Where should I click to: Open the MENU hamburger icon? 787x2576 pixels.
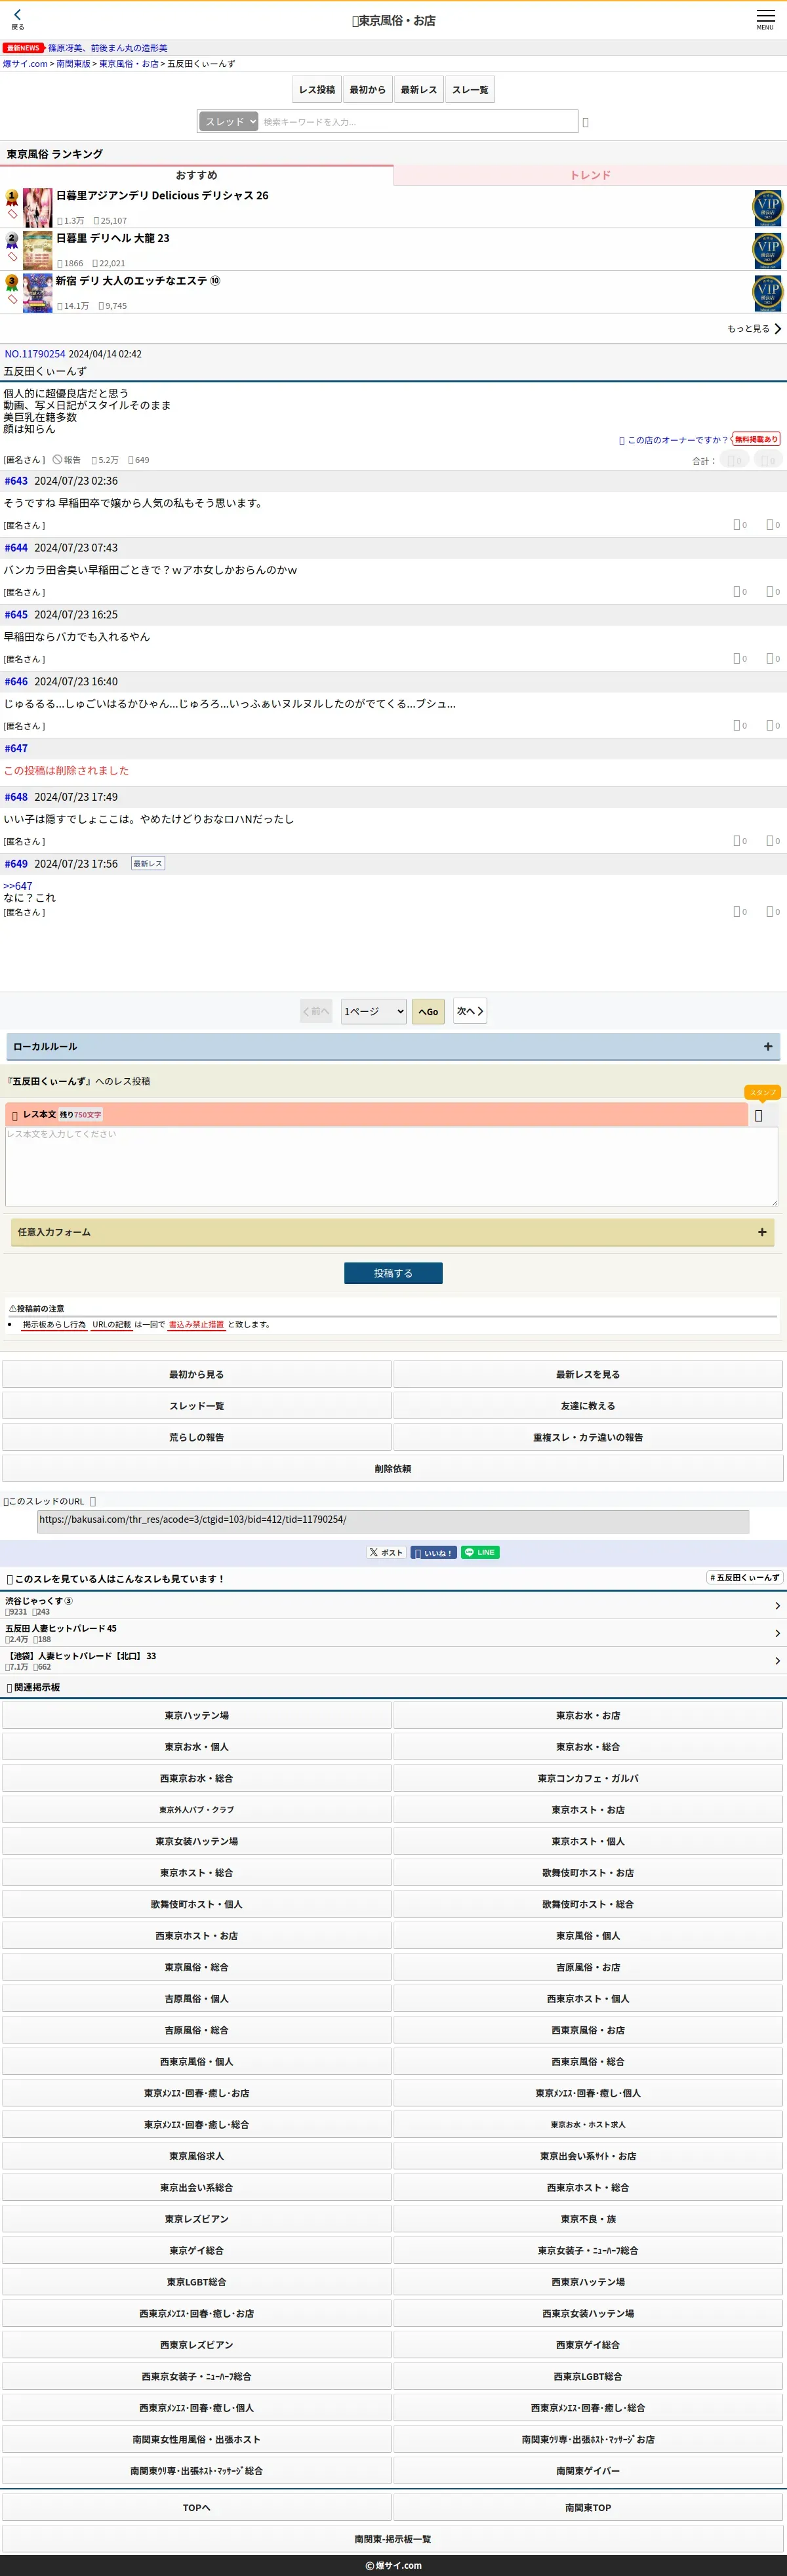click(x=765, y=19)
